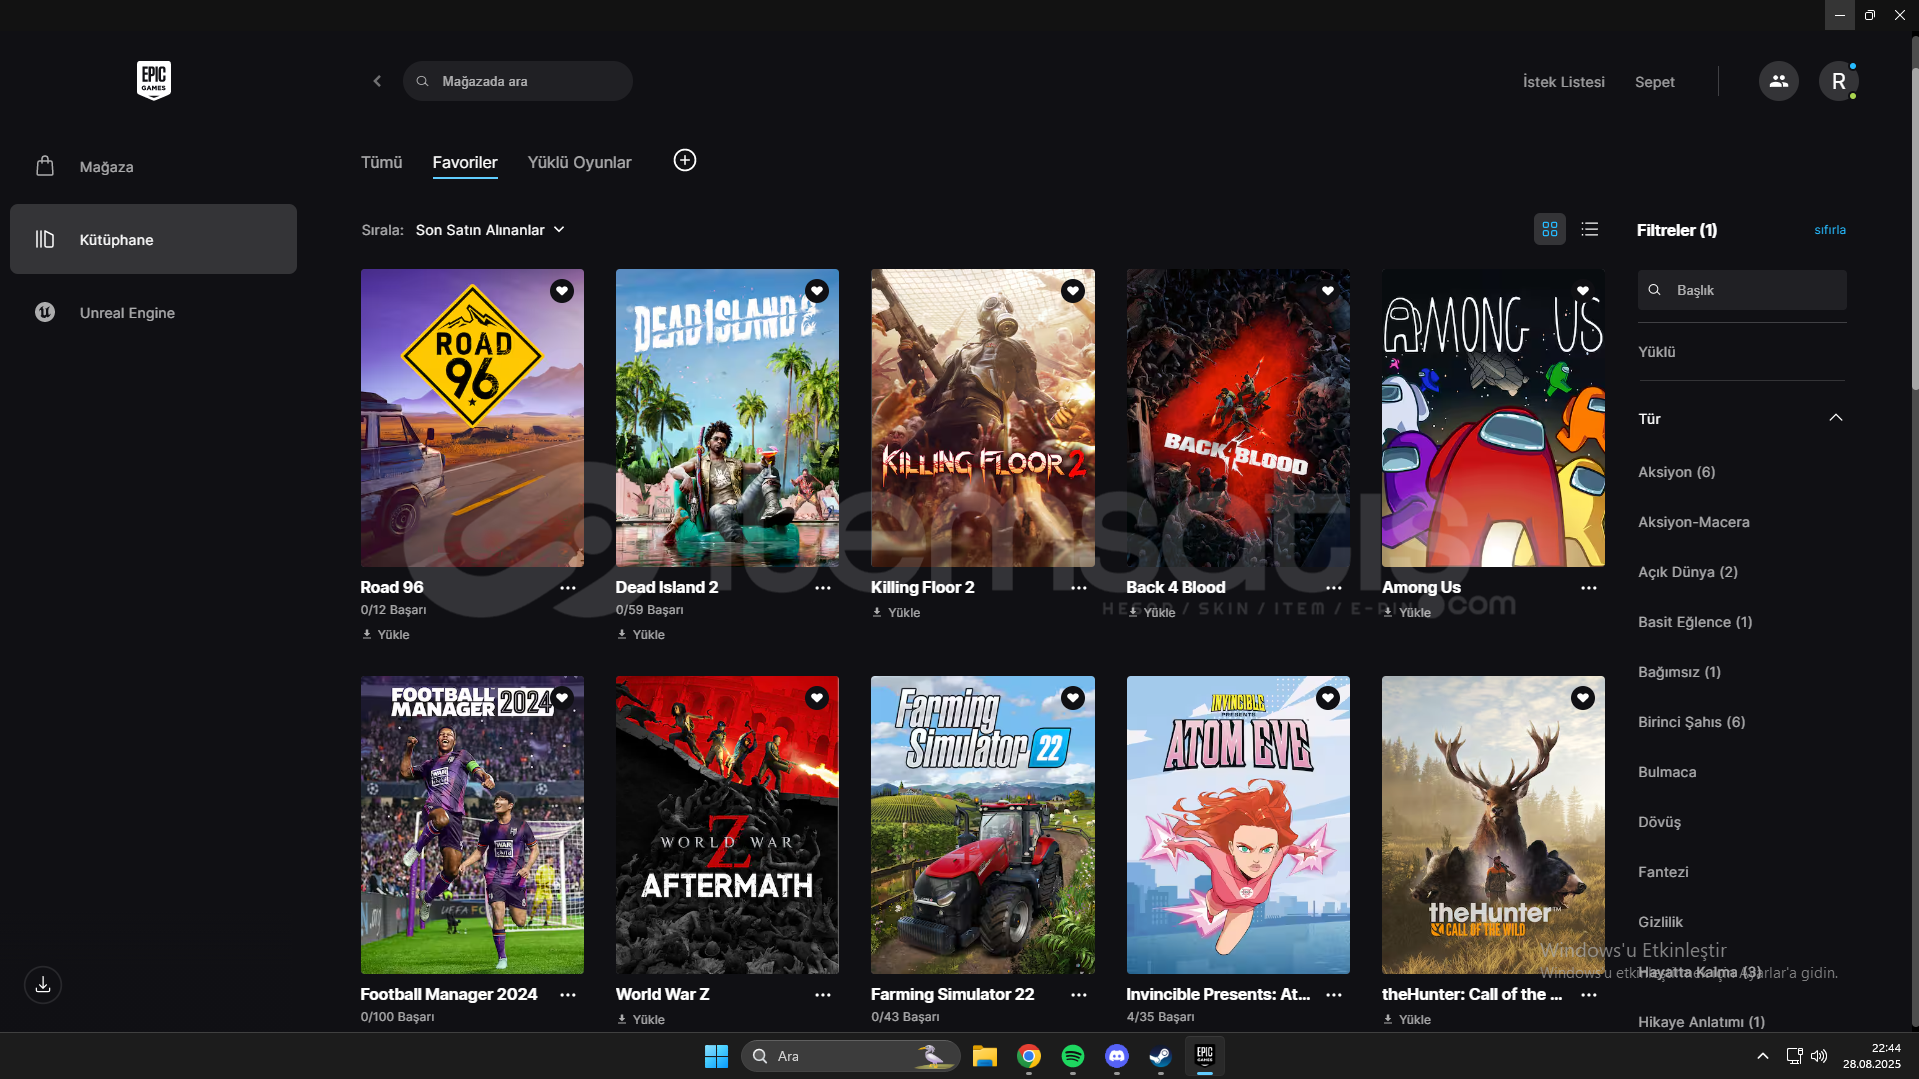Collapse the Tür filter section
Viewport: 1919px width, 1079px height.
tap(1836, 418)
